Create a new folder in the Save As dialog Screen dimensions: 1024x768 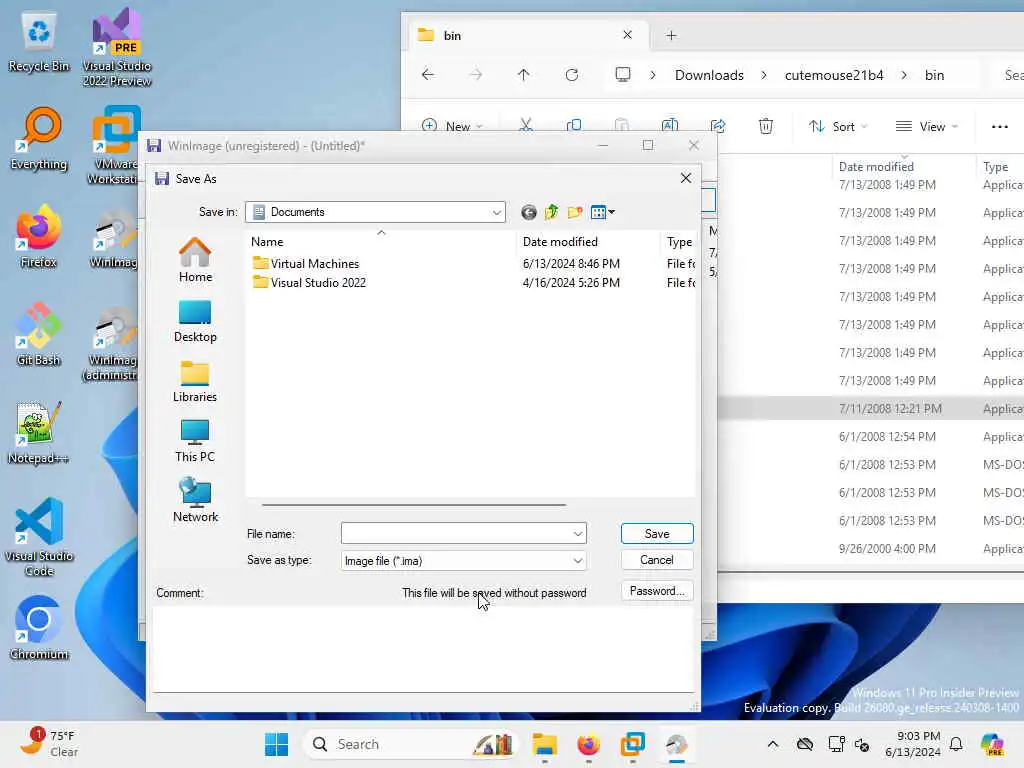(575, 212)
